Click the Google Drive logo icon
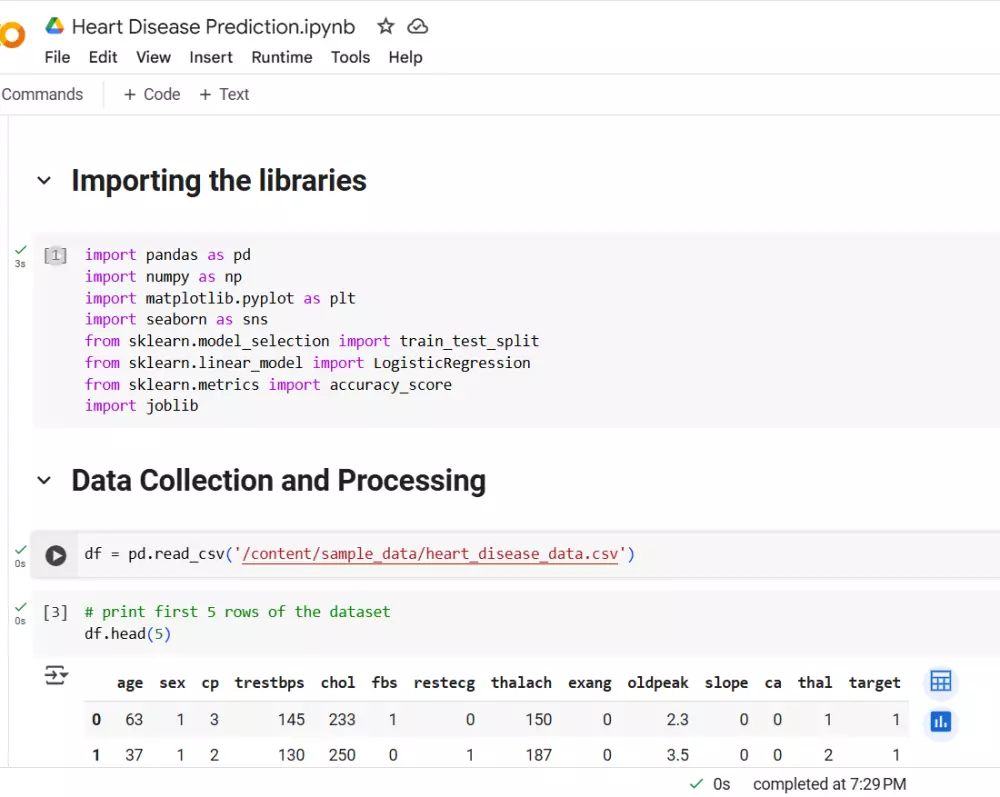The width and height of the screenshot is (1000, 797). pos(55,26)
